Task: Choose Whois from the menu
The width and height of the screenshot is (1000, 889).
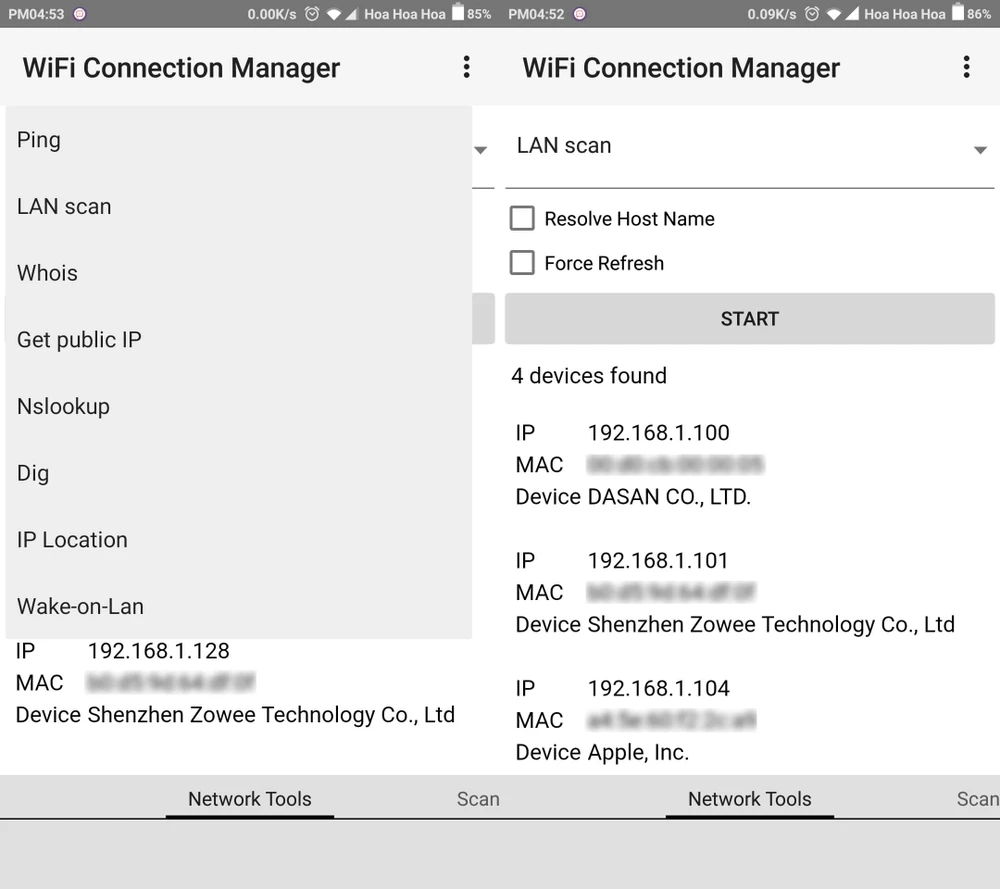Action: pyautogui.click(x=47, y=272)
